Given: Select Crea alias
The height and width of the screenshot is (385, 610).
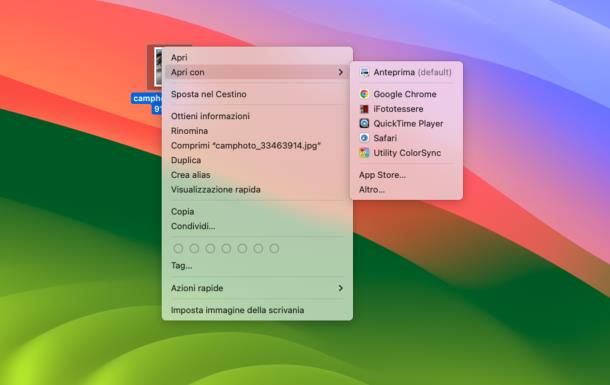Looking at the screenshot, I should pos(257,175).
